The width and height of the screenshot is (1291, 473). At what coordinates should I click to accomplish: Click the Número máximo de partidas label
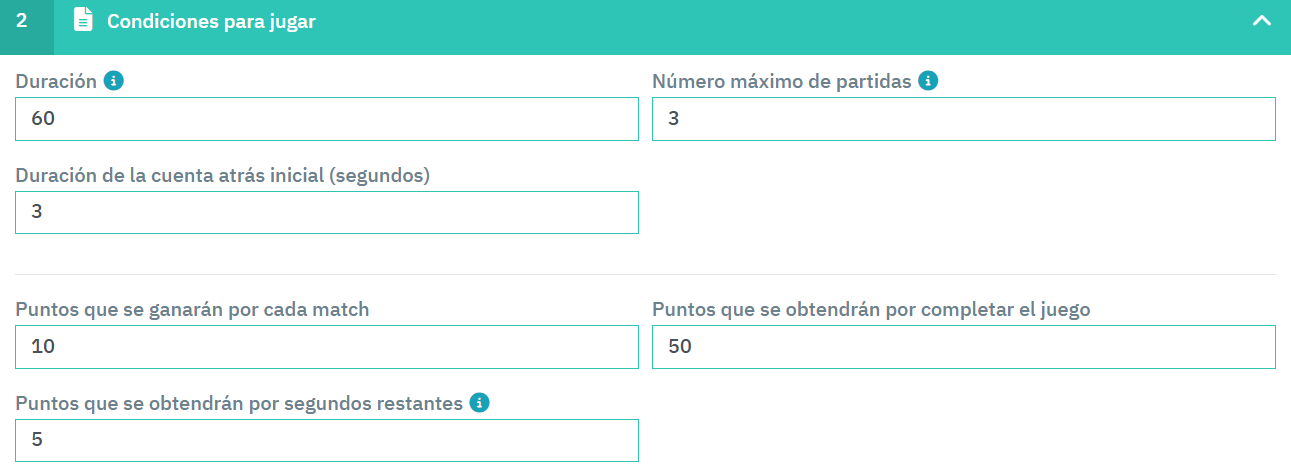tap(781, 82)
